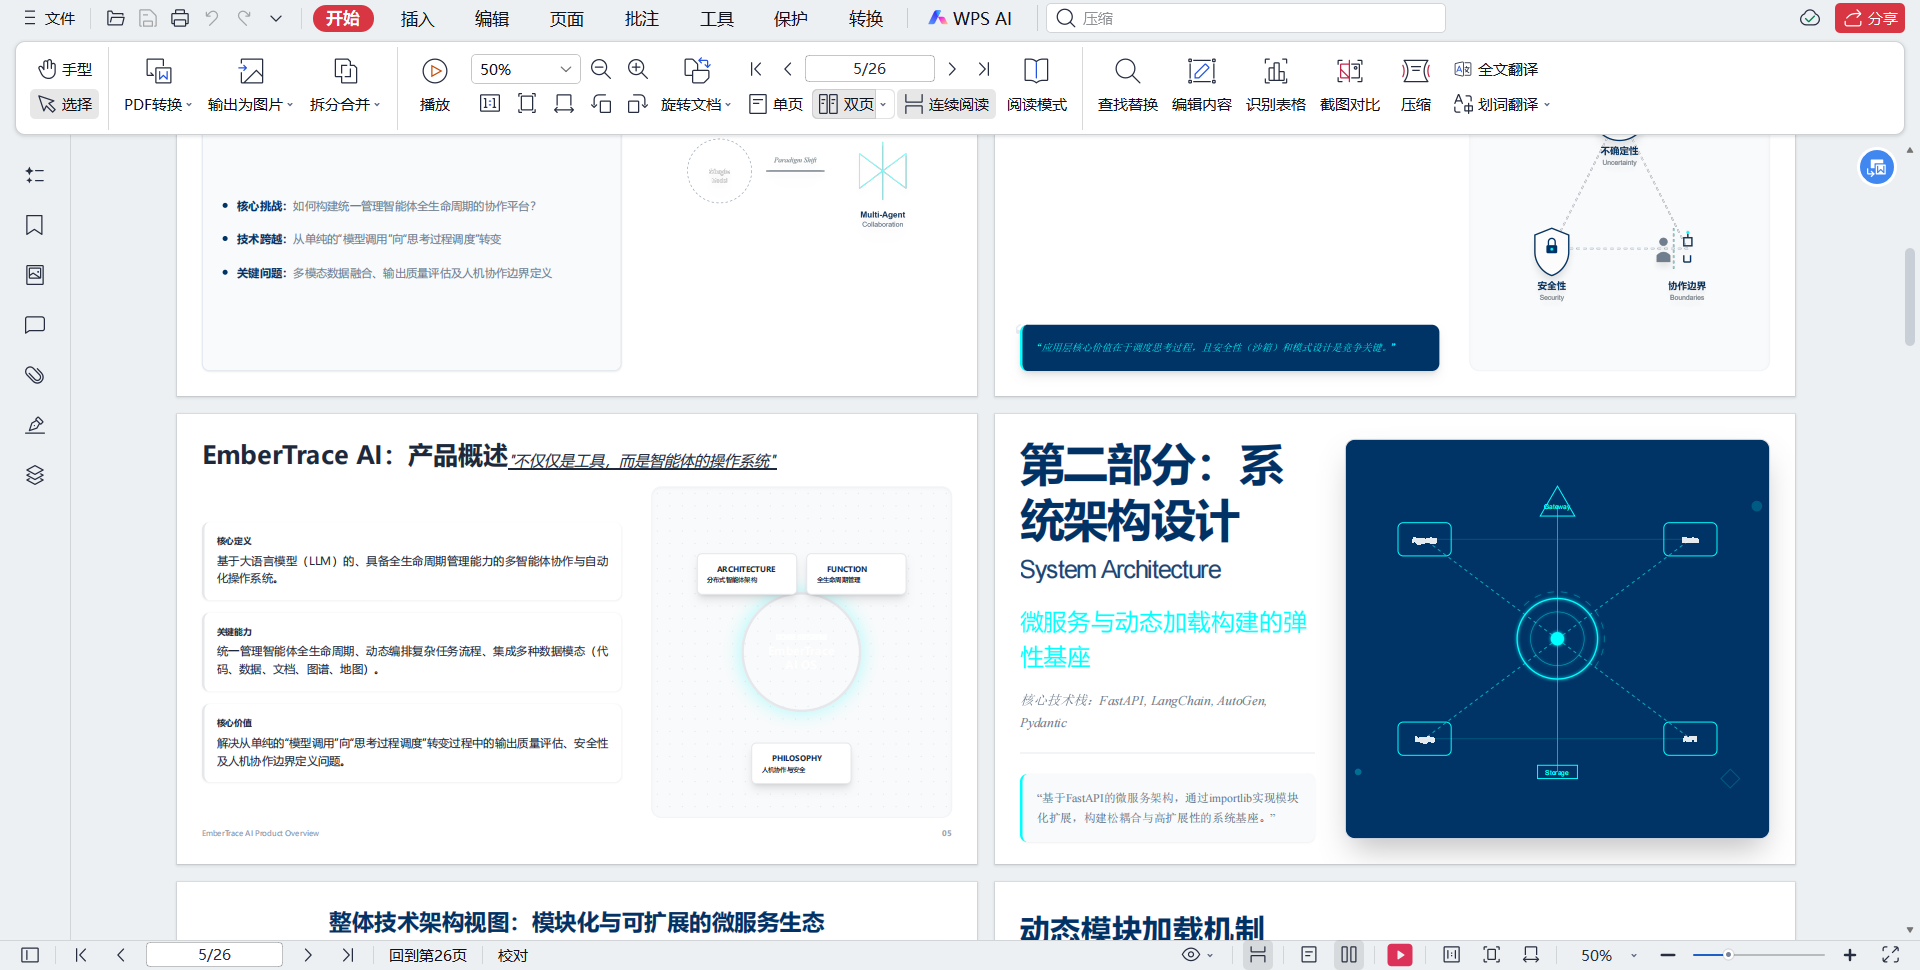Expand 划词翻译 dropdown arrow
Screen dimensions: 1920x970
[1547, 105]
